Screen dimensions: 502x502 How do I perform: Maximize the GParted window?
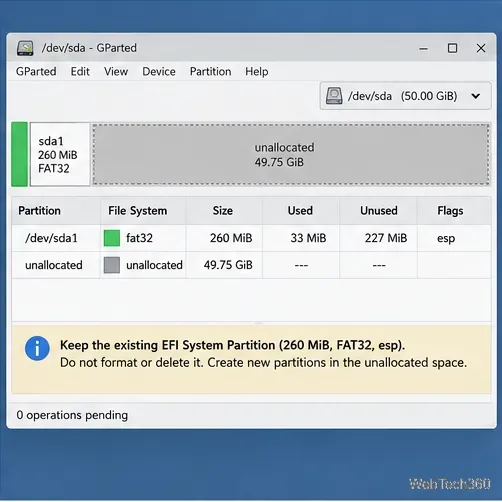point(452,48)
